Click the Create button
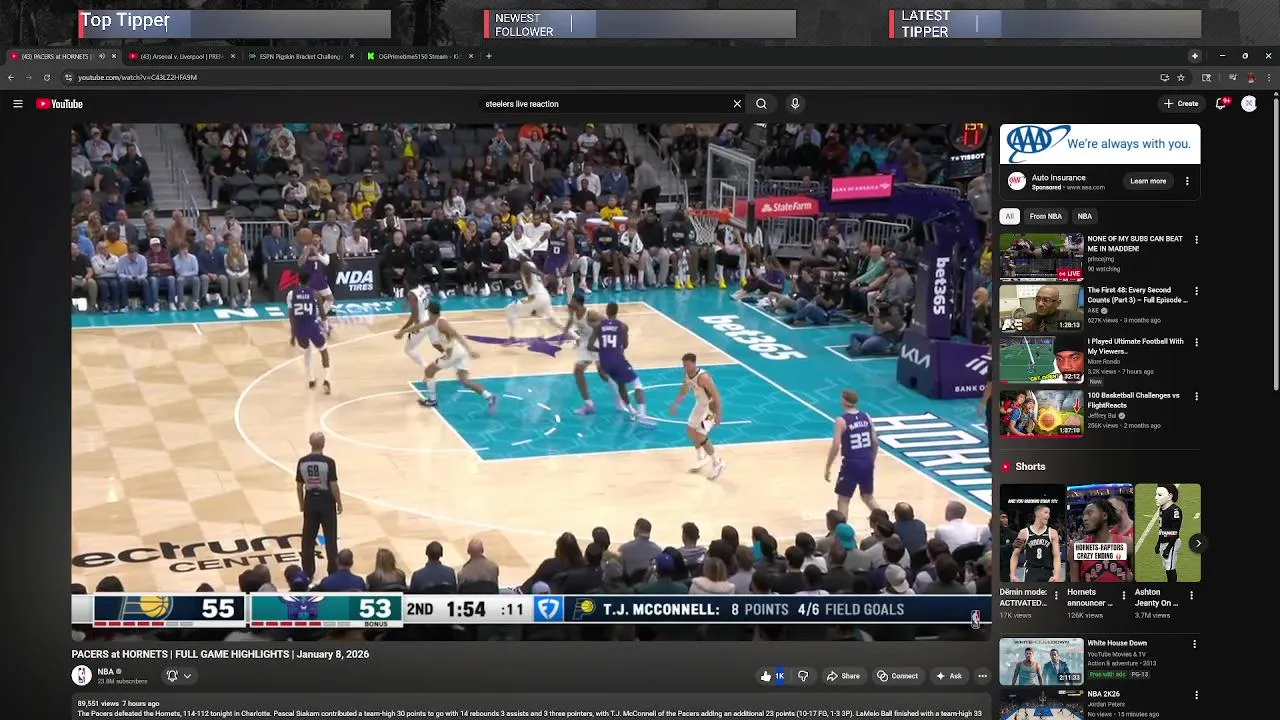The image size is (1280, 720). tap(1181, 104)
